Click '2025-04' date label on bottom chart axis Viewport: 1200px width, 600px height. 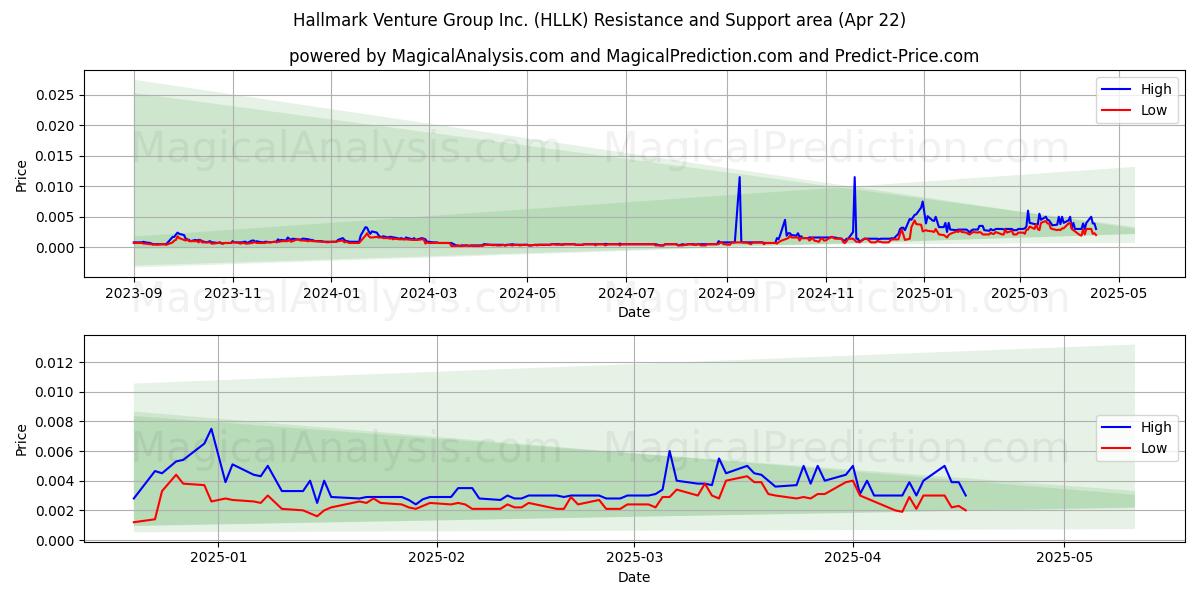pos(853,558)
